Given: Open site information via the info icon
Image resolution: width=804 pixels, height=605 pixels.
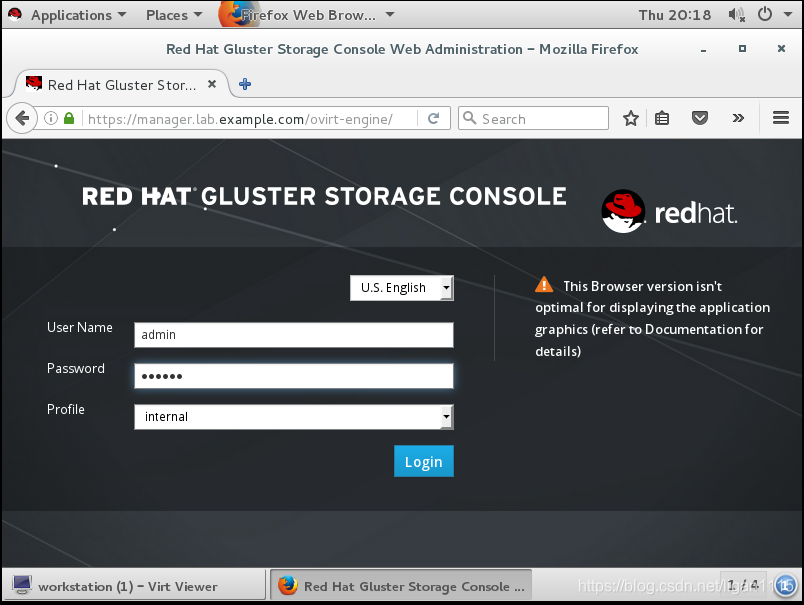Looking at the screenshot, I should coord(51,118).
